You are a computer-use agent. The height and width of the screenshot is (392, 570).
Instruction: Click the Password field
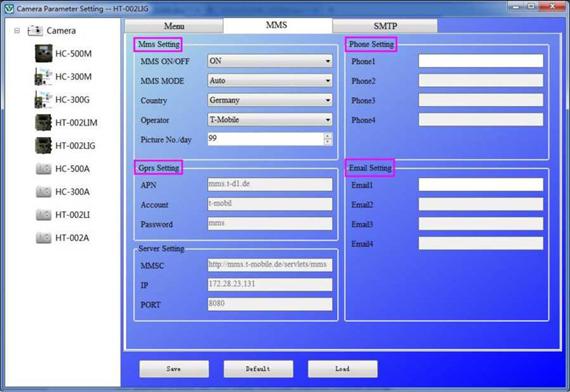pyautogui.click(x=270, y=224)
